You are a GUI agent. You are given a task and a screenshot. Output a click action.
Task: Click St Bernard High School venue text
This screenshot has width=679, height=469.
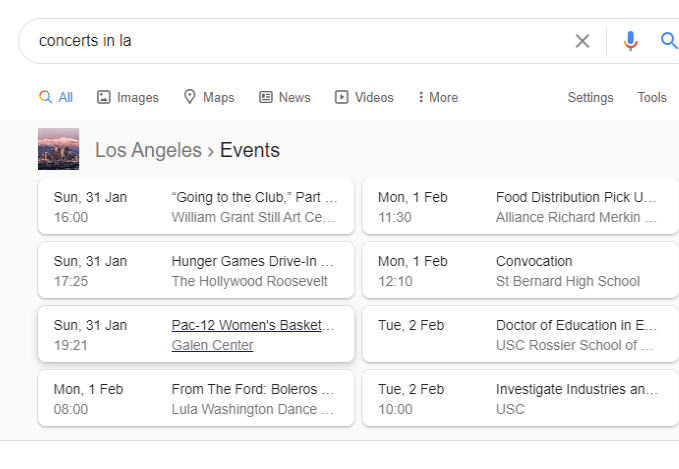coord(568,281)
